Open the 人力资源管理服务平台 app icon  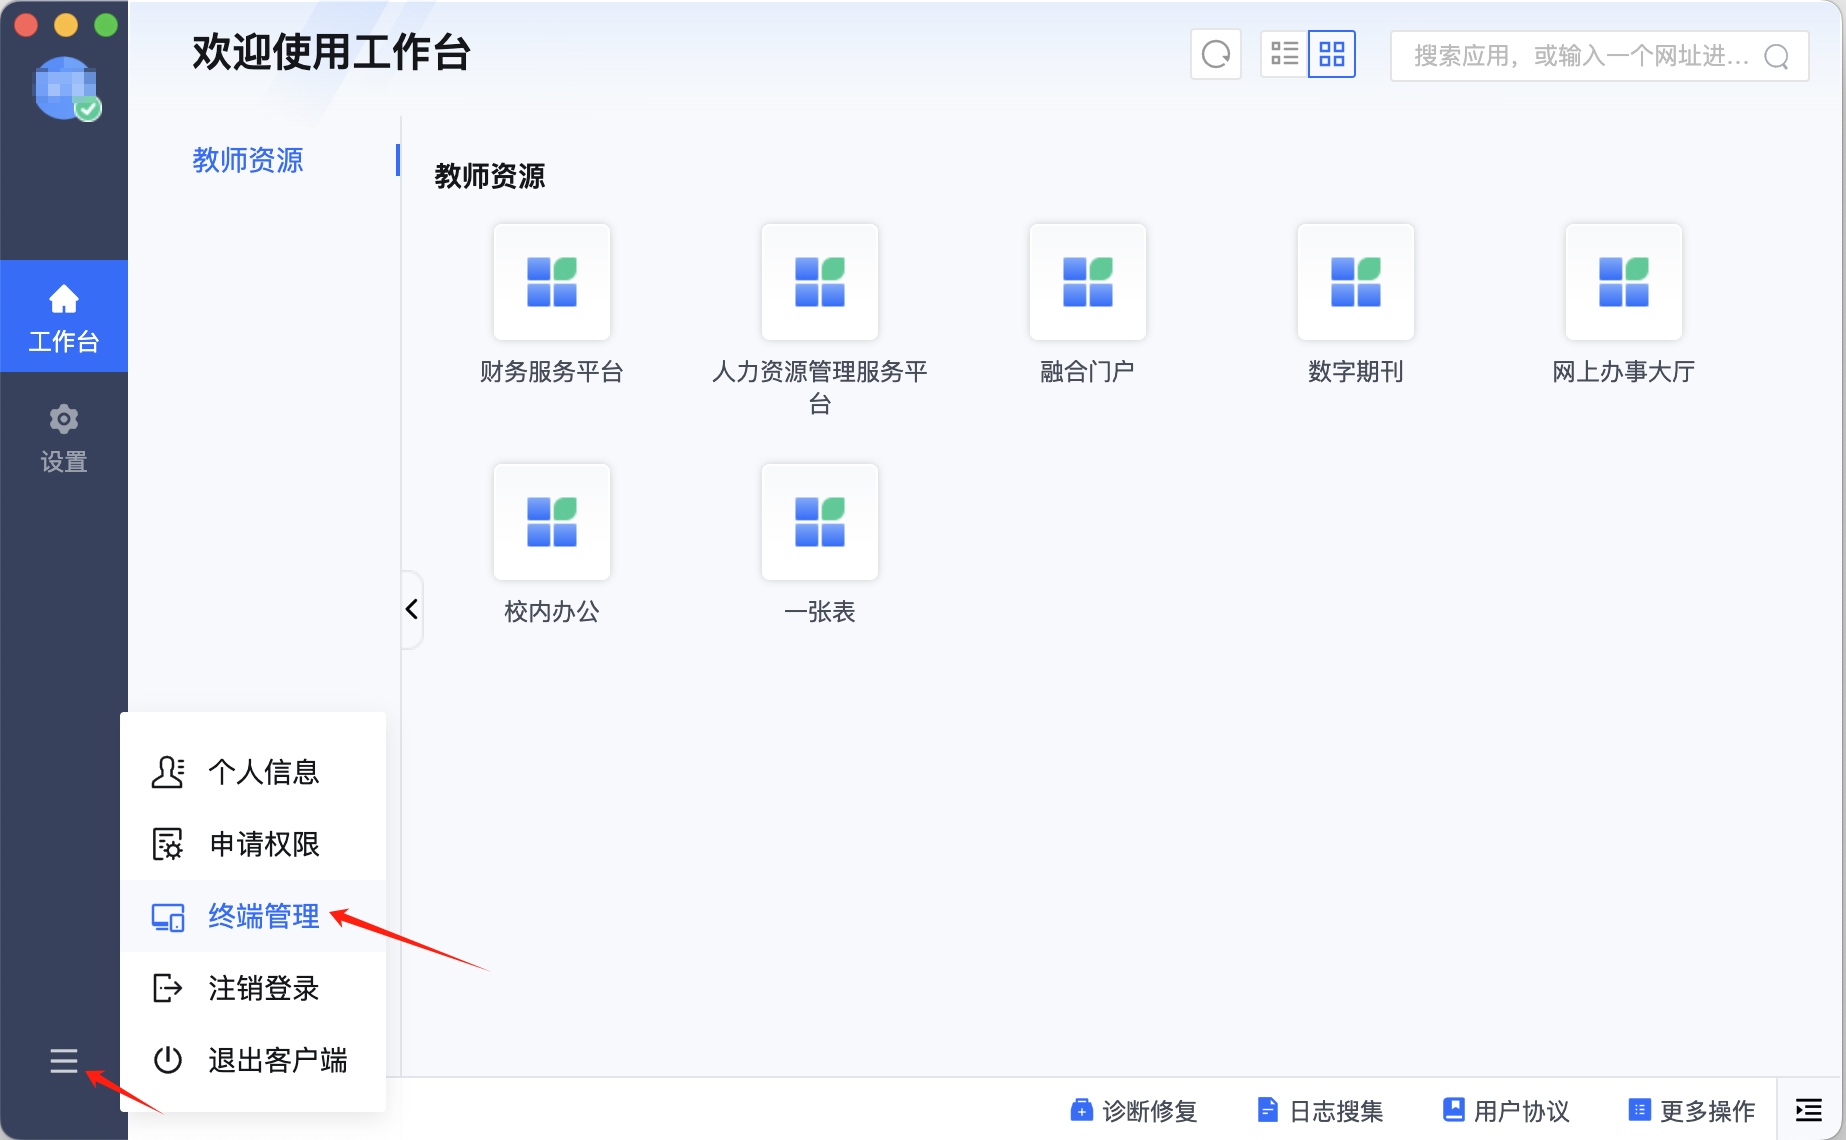coord(819,282)
